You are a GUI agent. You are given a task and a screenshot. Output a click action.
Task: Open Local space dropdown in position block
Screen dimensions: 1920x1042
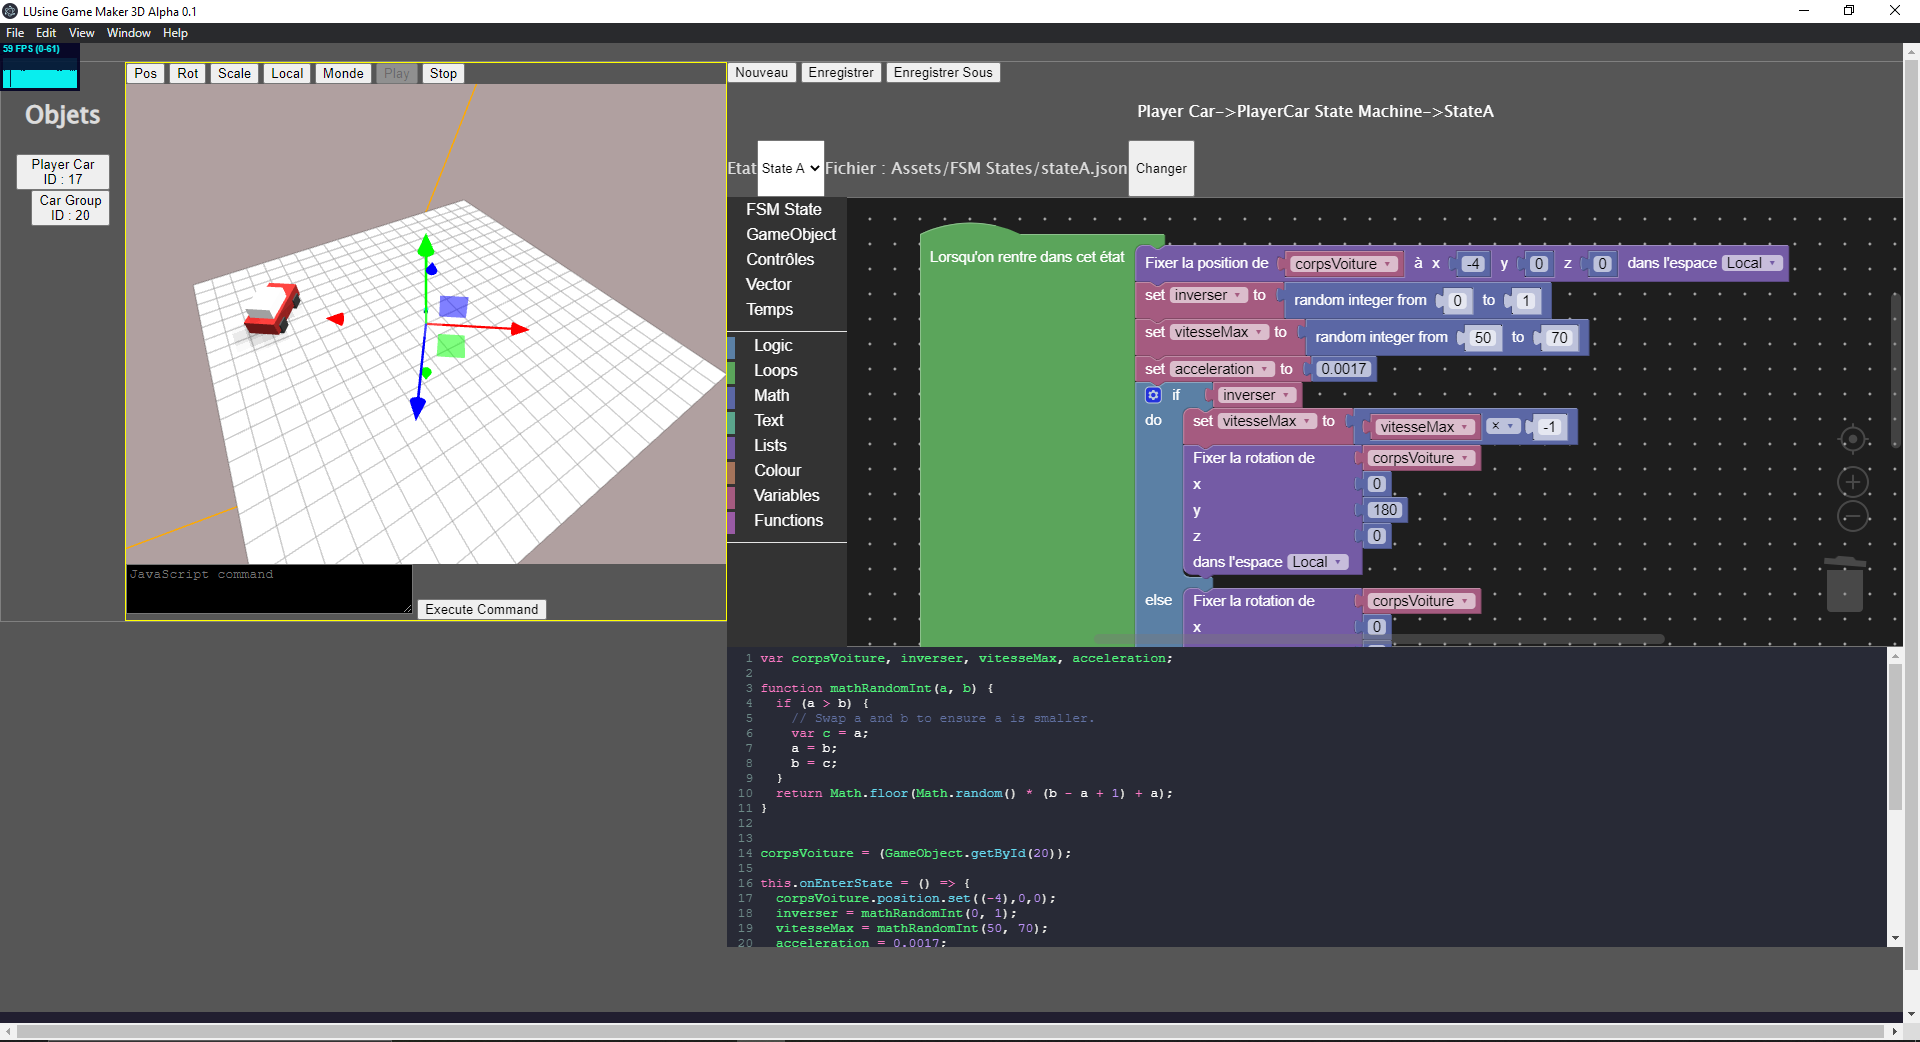(x=1752, y=263)
